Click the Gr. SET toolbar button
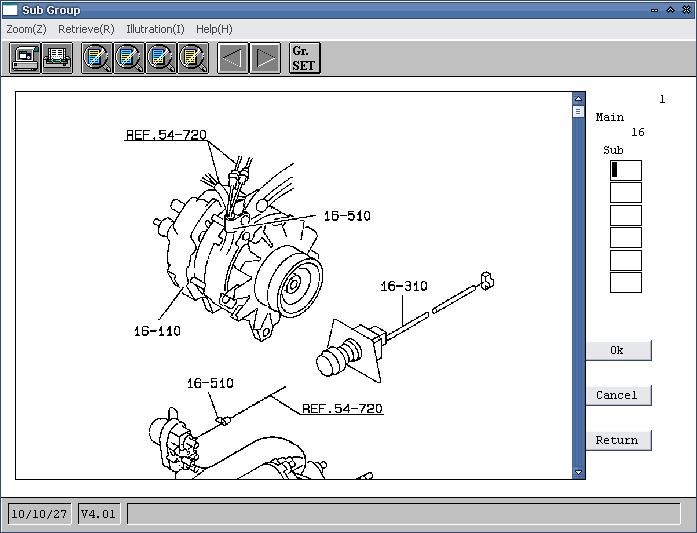 304,58
